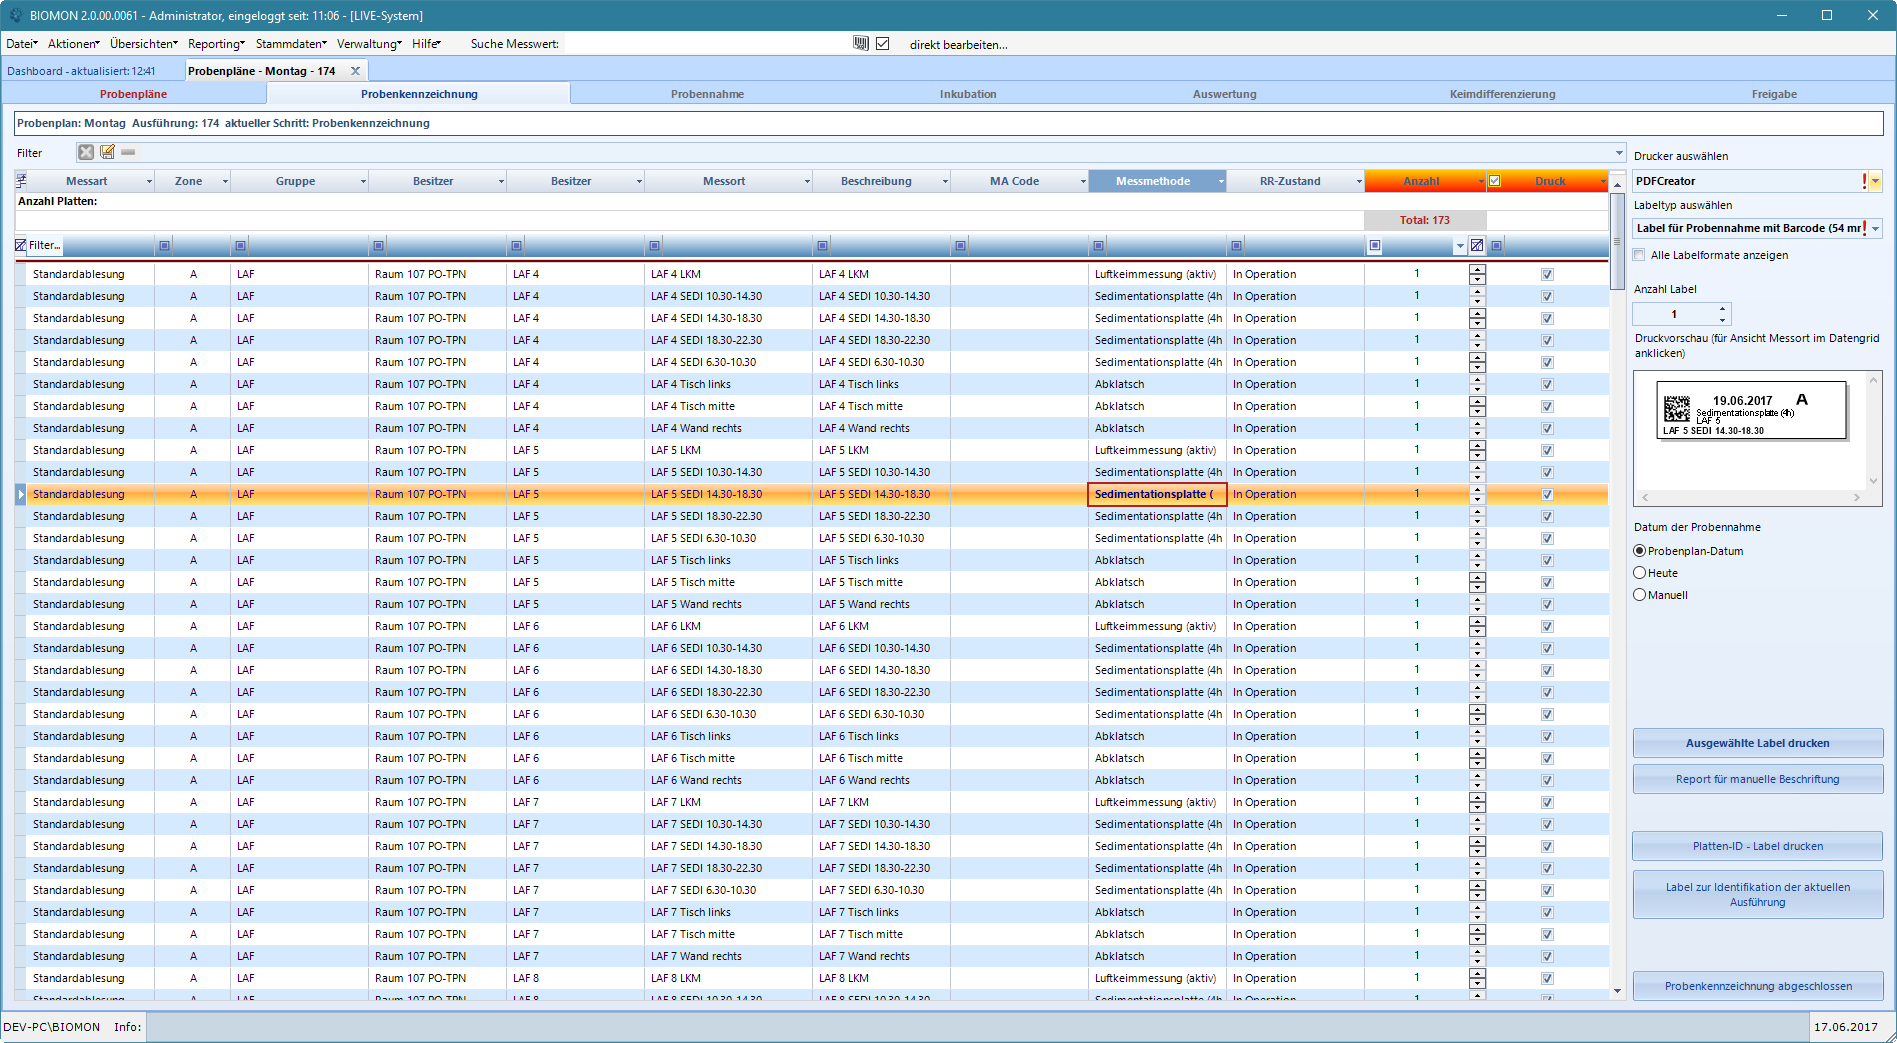Click the red exclamation icon in Labeltyp field
Screen dimensions: 1897x1043
coord(1864,228)
